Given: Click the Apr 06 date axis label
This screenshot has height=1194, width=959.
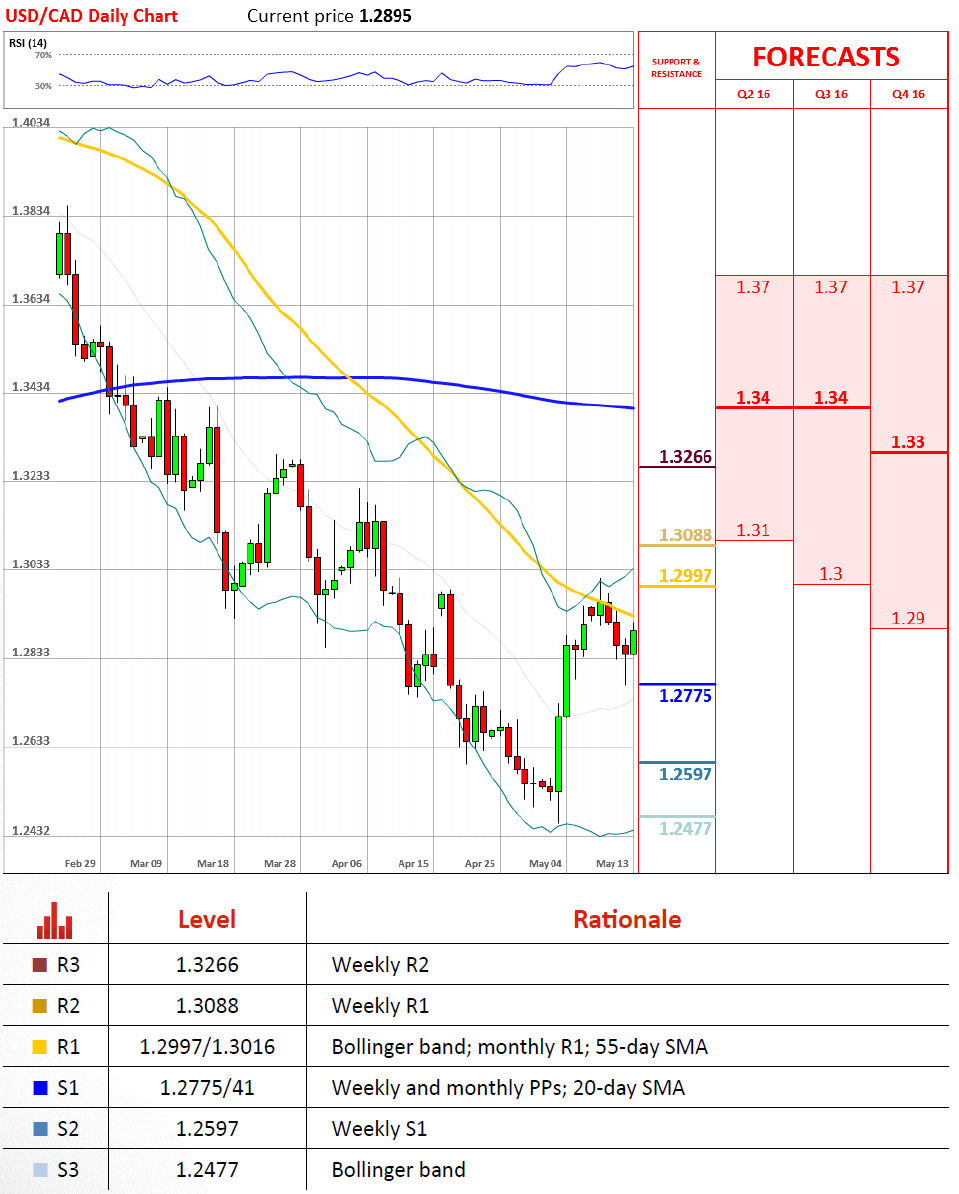Looking at the screenshot, I should [x=347, y=864].
